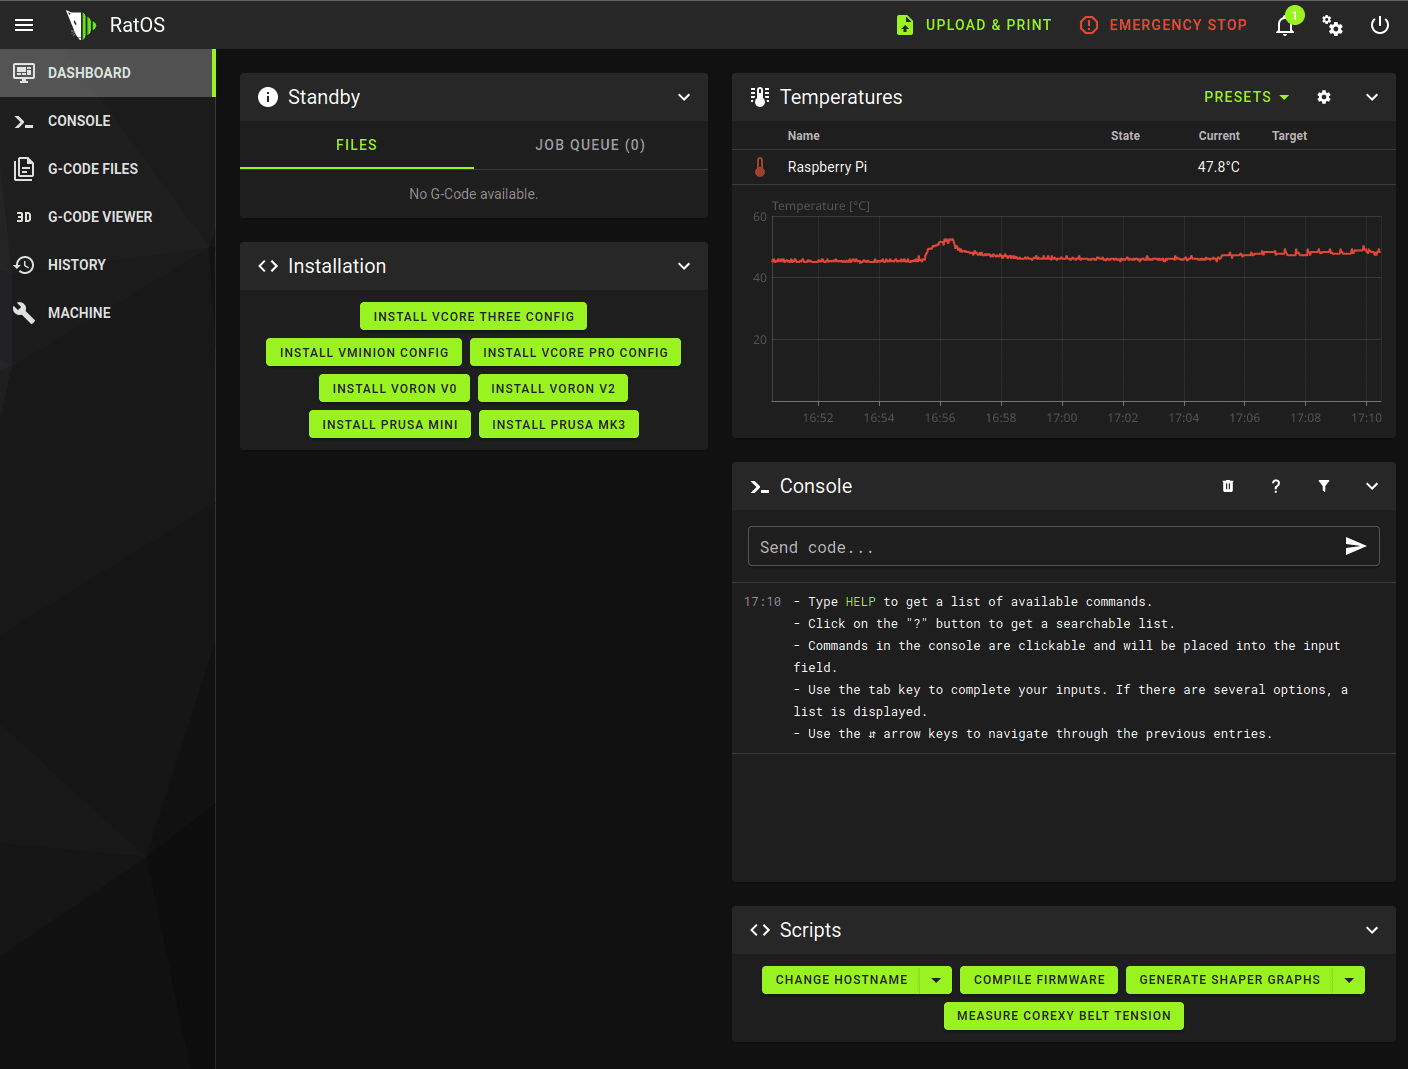Viewport: 1408px width, 1069px height.
Task: Click Raspberry Pi thermometer icon
Action: [x=760, y=167]
